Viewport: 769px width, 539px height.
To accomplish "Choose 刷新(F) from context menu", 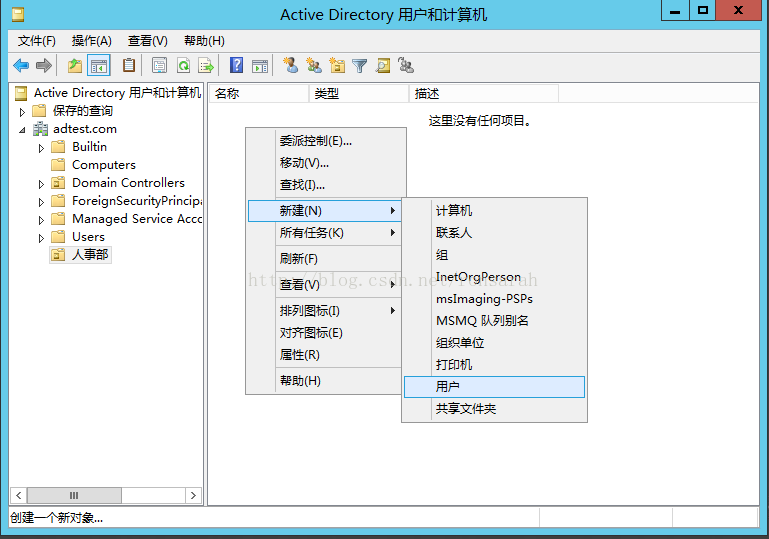I will tap(325, 258).
